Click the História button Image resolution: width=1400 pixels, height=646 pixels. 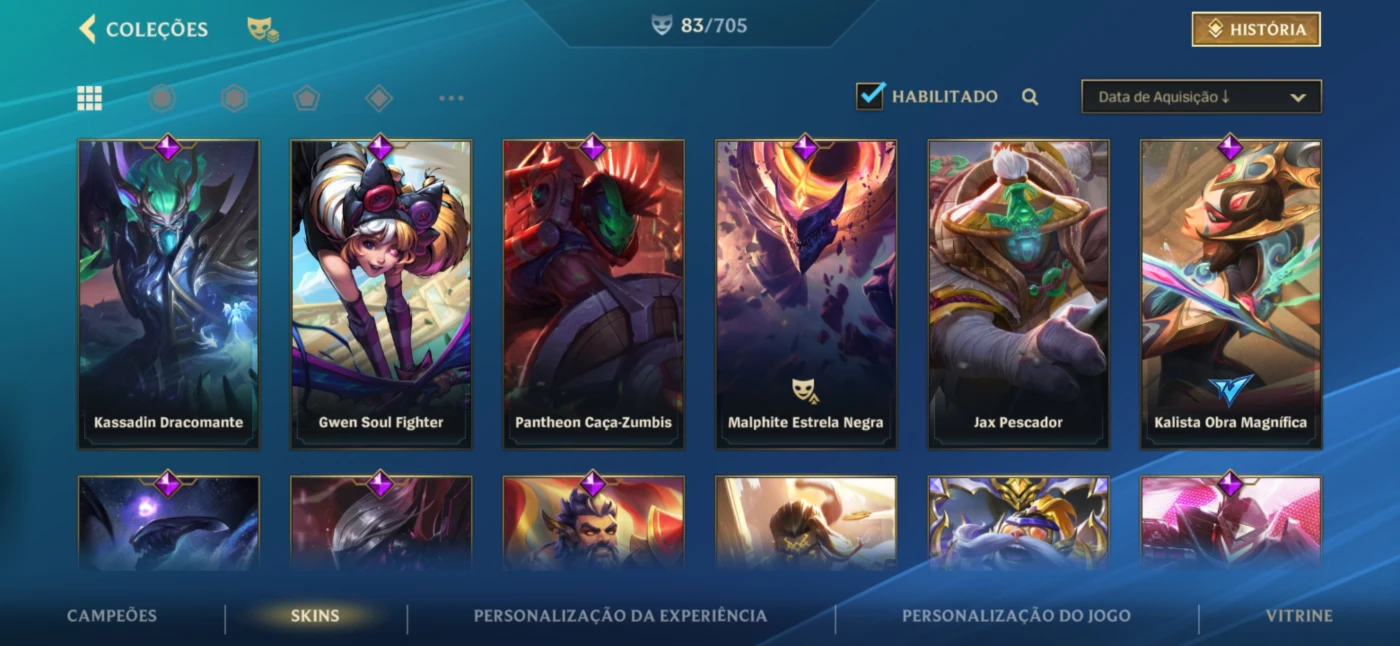click(x=1256, y=30)
